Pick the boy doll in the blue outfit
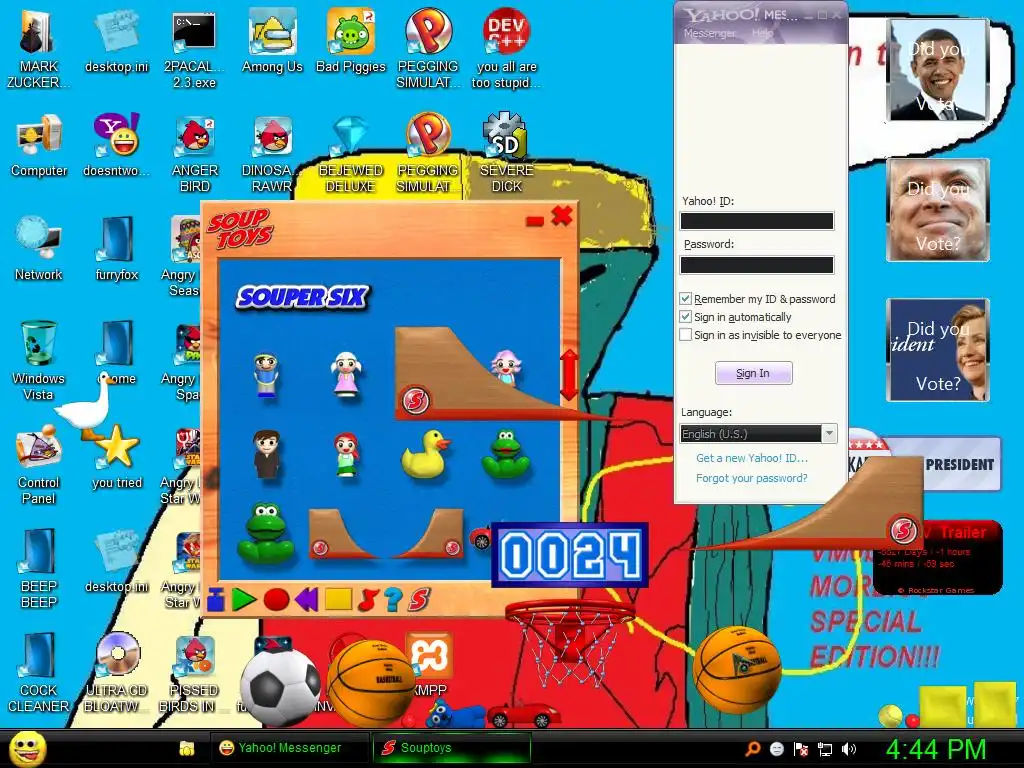Image resolution: width=1024 pixels, height=768 pixels. point(266,376)
